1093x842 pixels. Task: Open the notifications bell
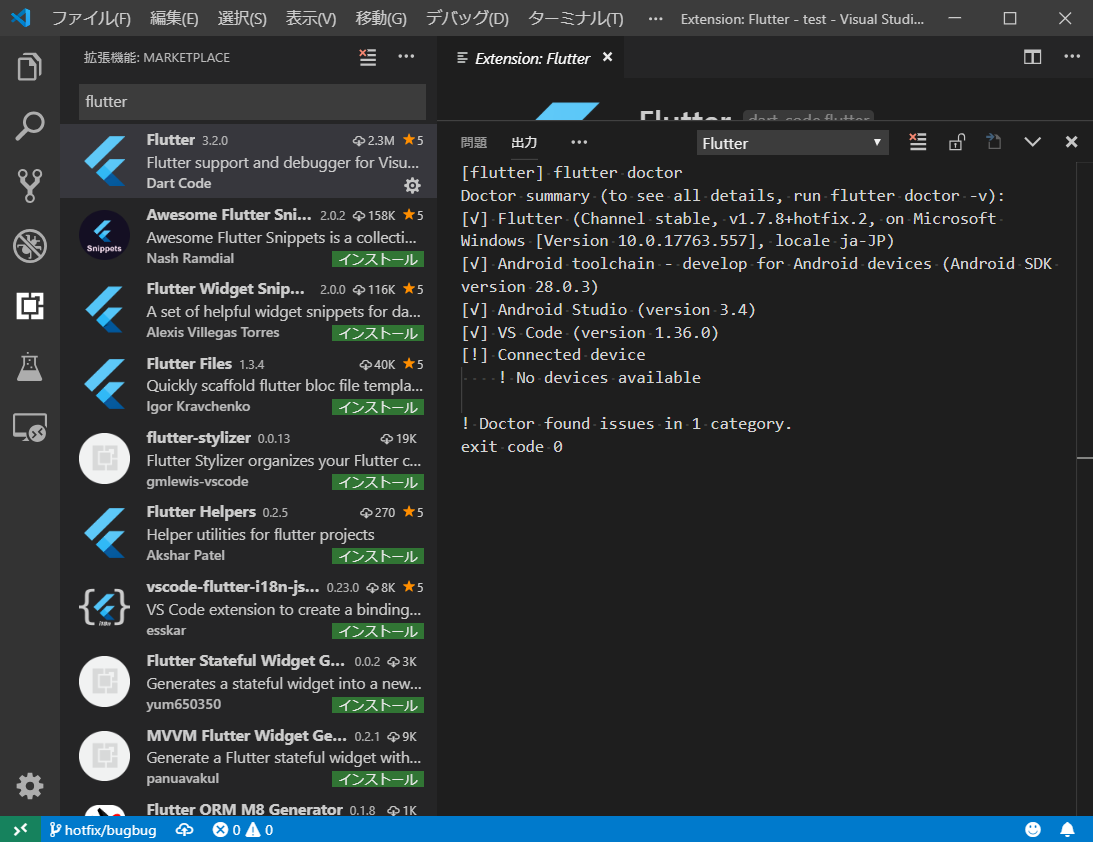coord(1067,829)
